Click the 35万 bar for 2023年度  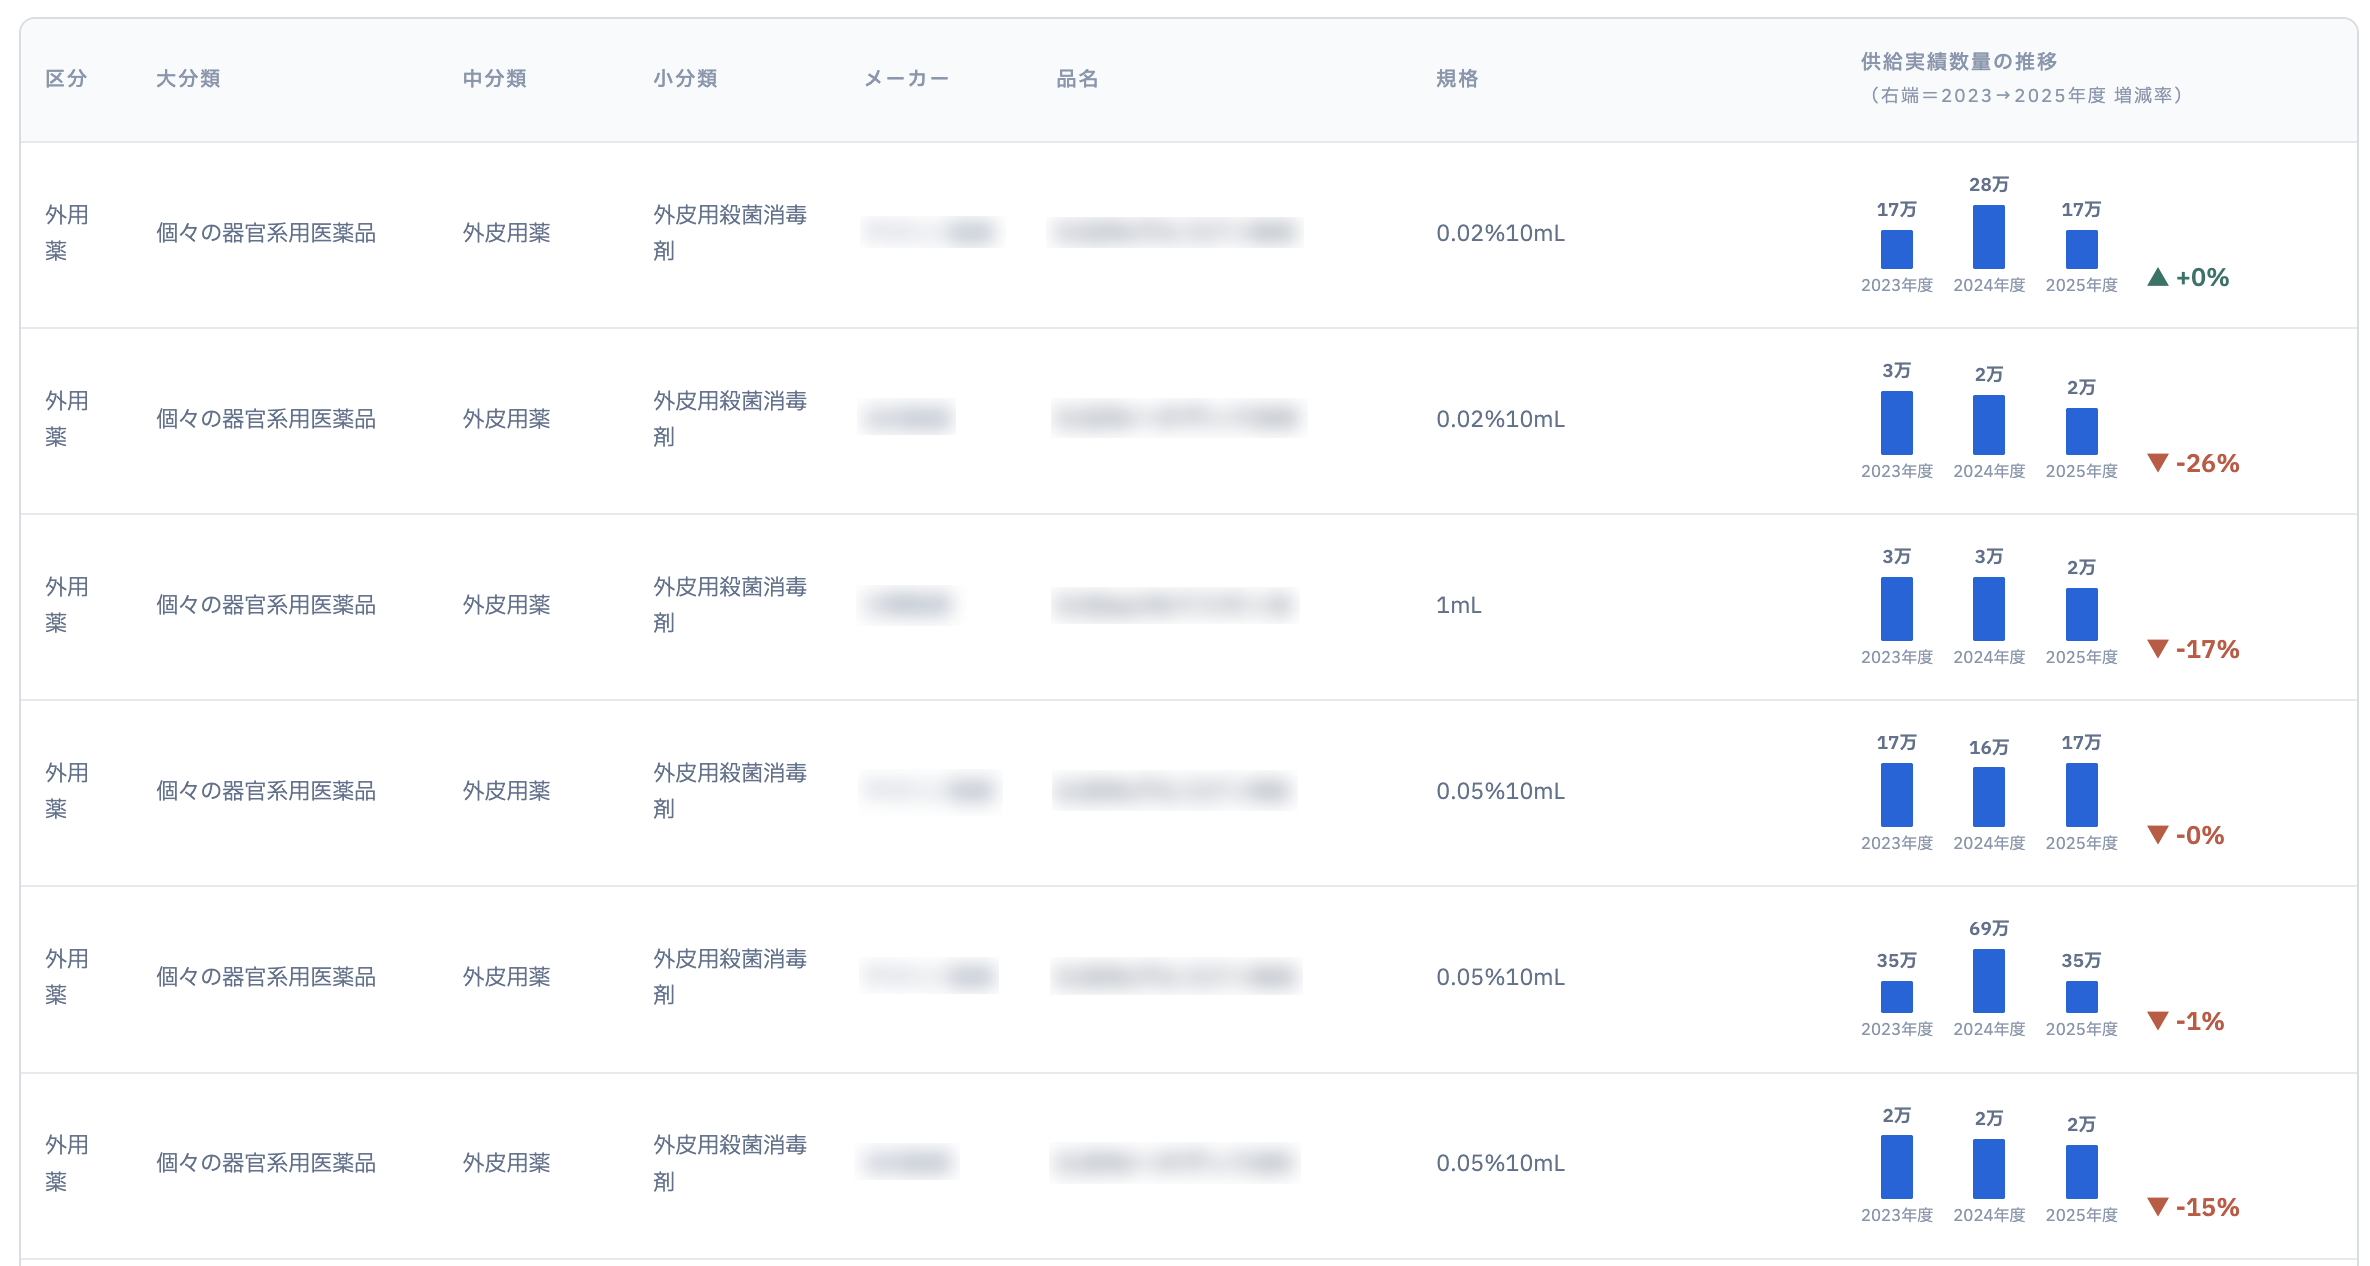point(1896,997)
